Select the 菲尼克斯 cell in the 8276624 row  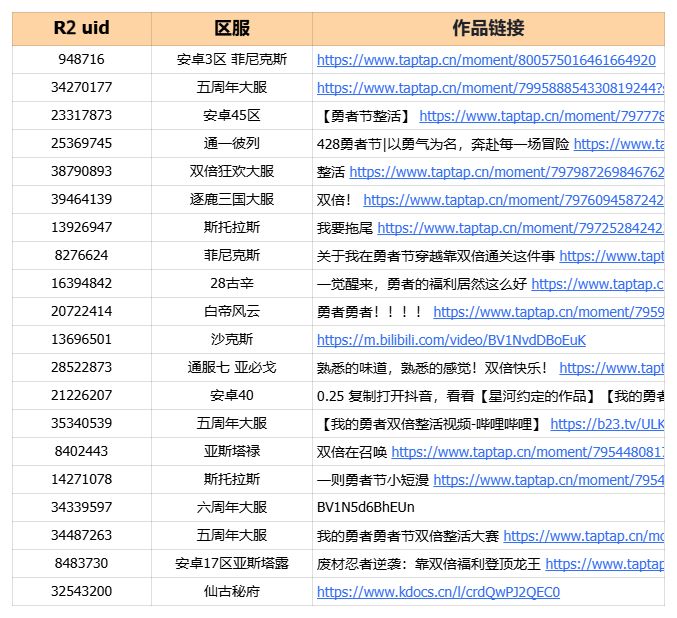[x=232, y=256]
